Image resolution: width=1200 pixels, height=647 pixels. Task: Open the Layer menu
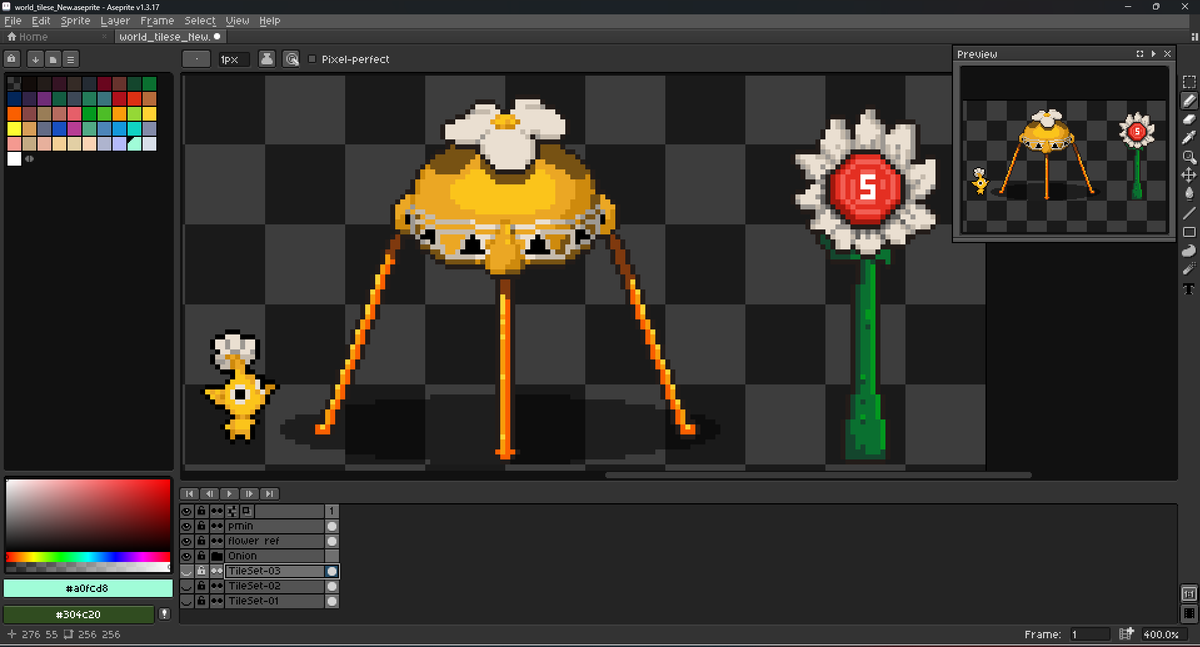115,20
